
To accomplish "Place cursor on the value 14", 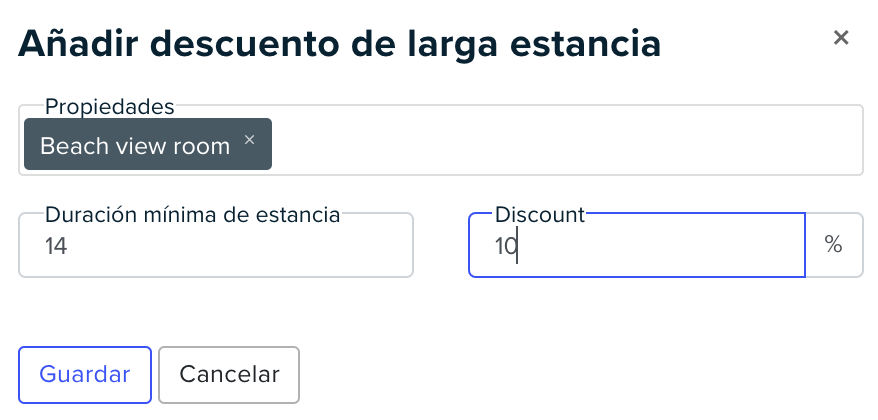I will (x=56, y=246).
